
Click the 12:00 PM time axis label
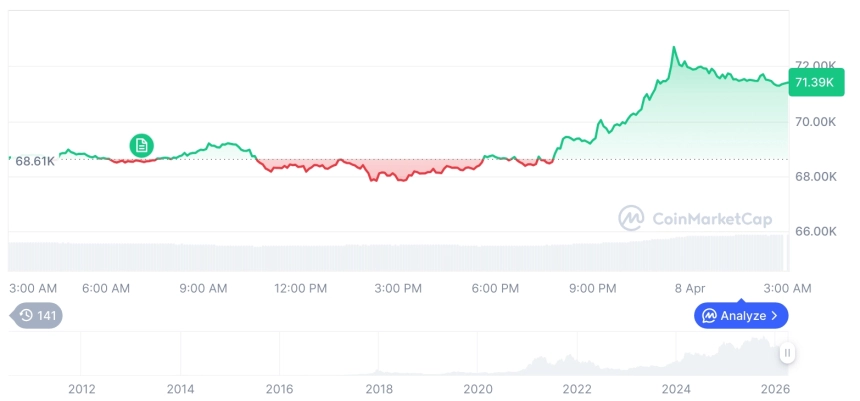click(300, 289)
